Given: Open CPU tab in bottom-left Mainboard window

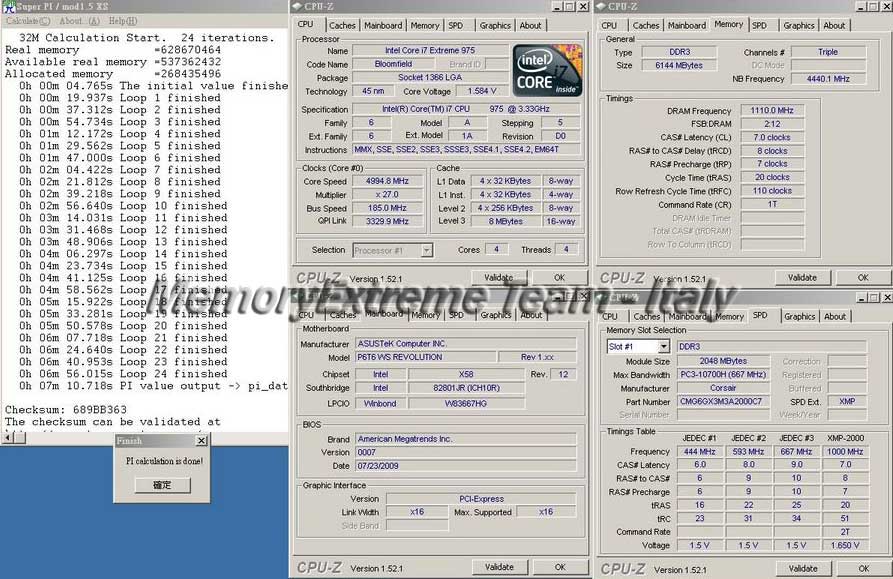Looking at the screenshot, I should 306,315.
